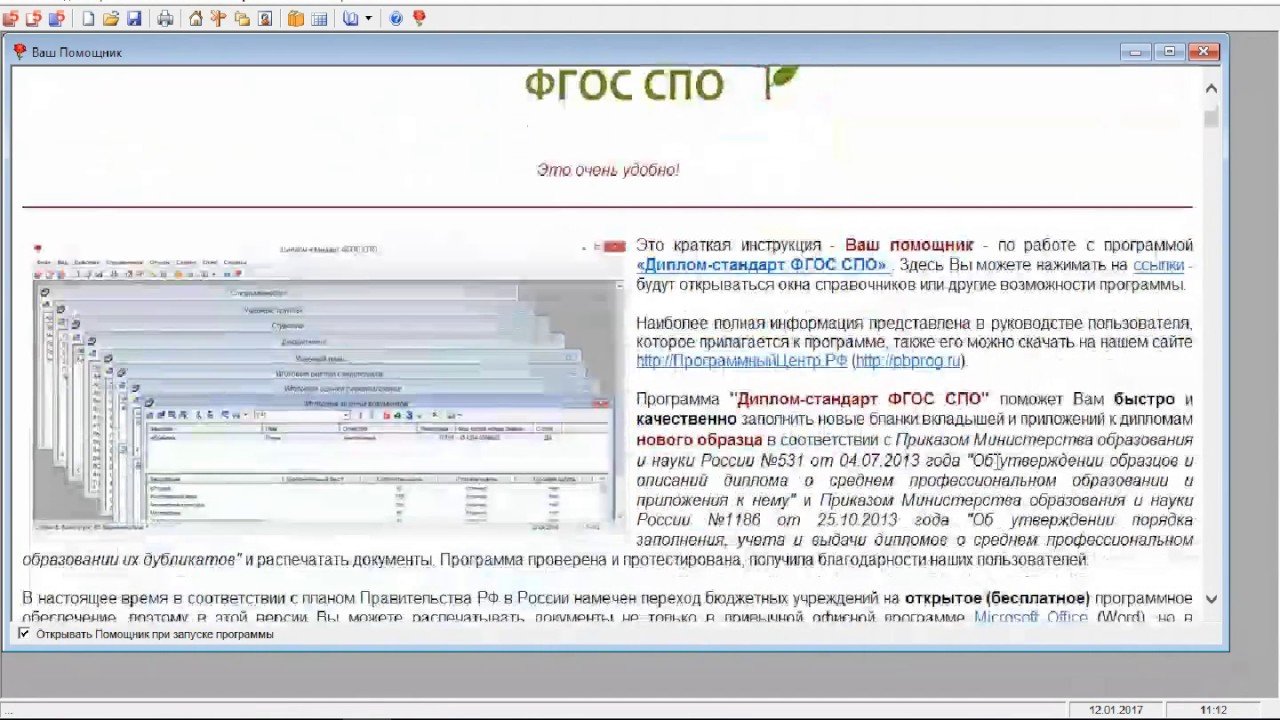Click the red-and-white '5' diploma icon

point(34,18)
